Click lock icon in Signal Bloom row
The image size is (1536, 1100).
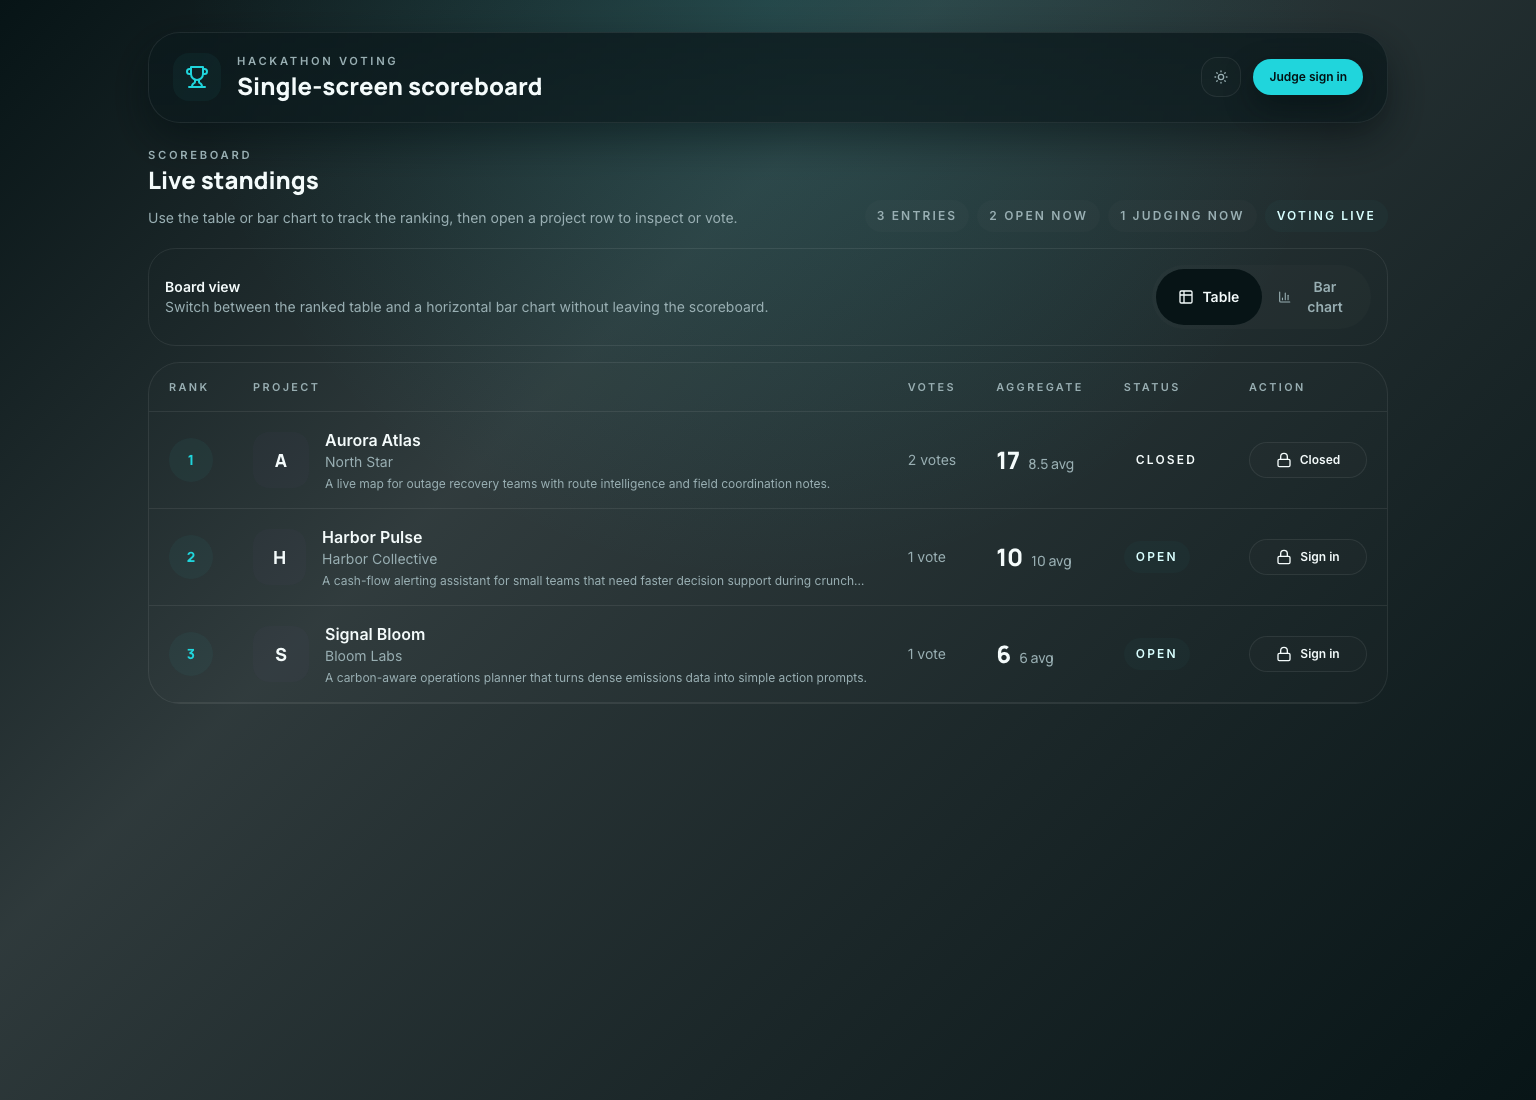[x=1284, y=654]
